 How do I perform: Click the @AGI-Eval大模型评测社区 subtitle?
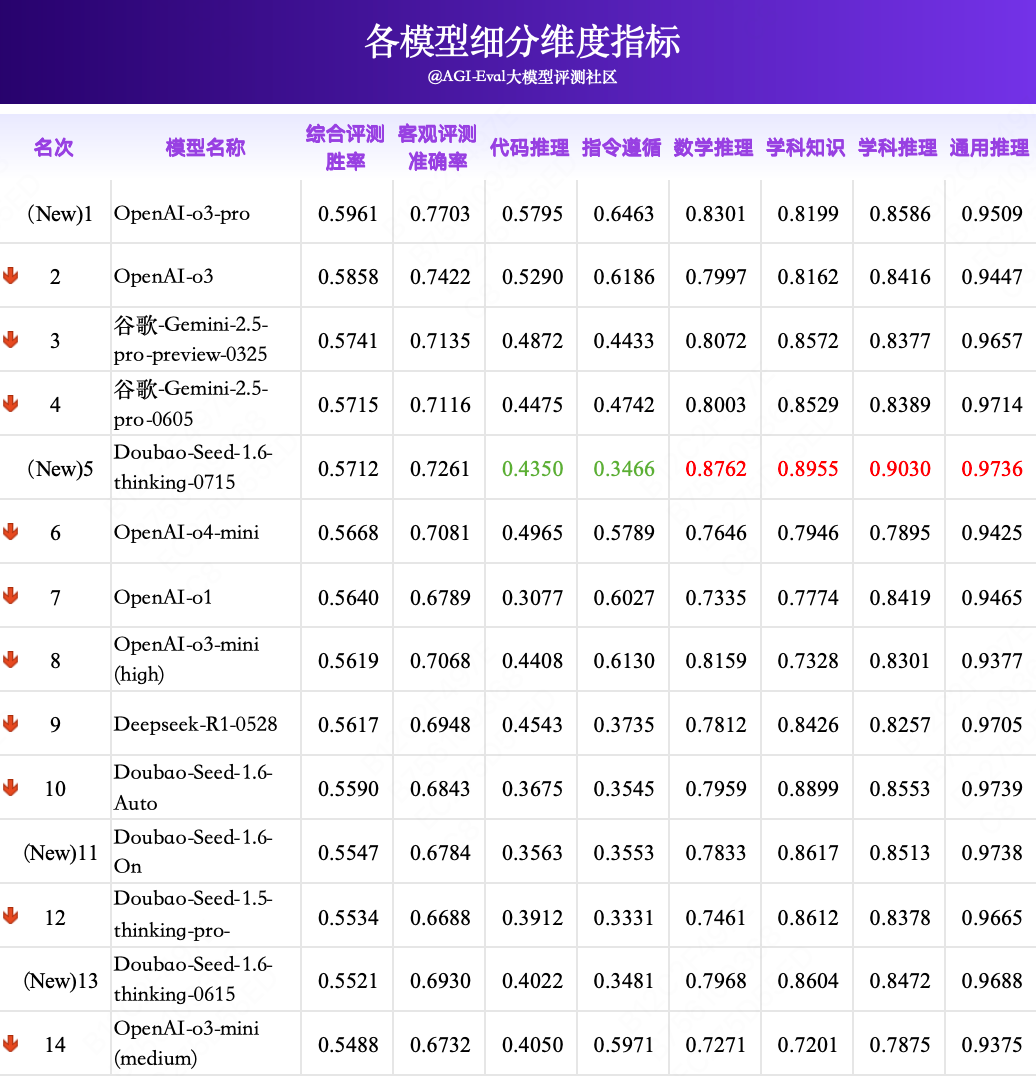pos(522,77)
